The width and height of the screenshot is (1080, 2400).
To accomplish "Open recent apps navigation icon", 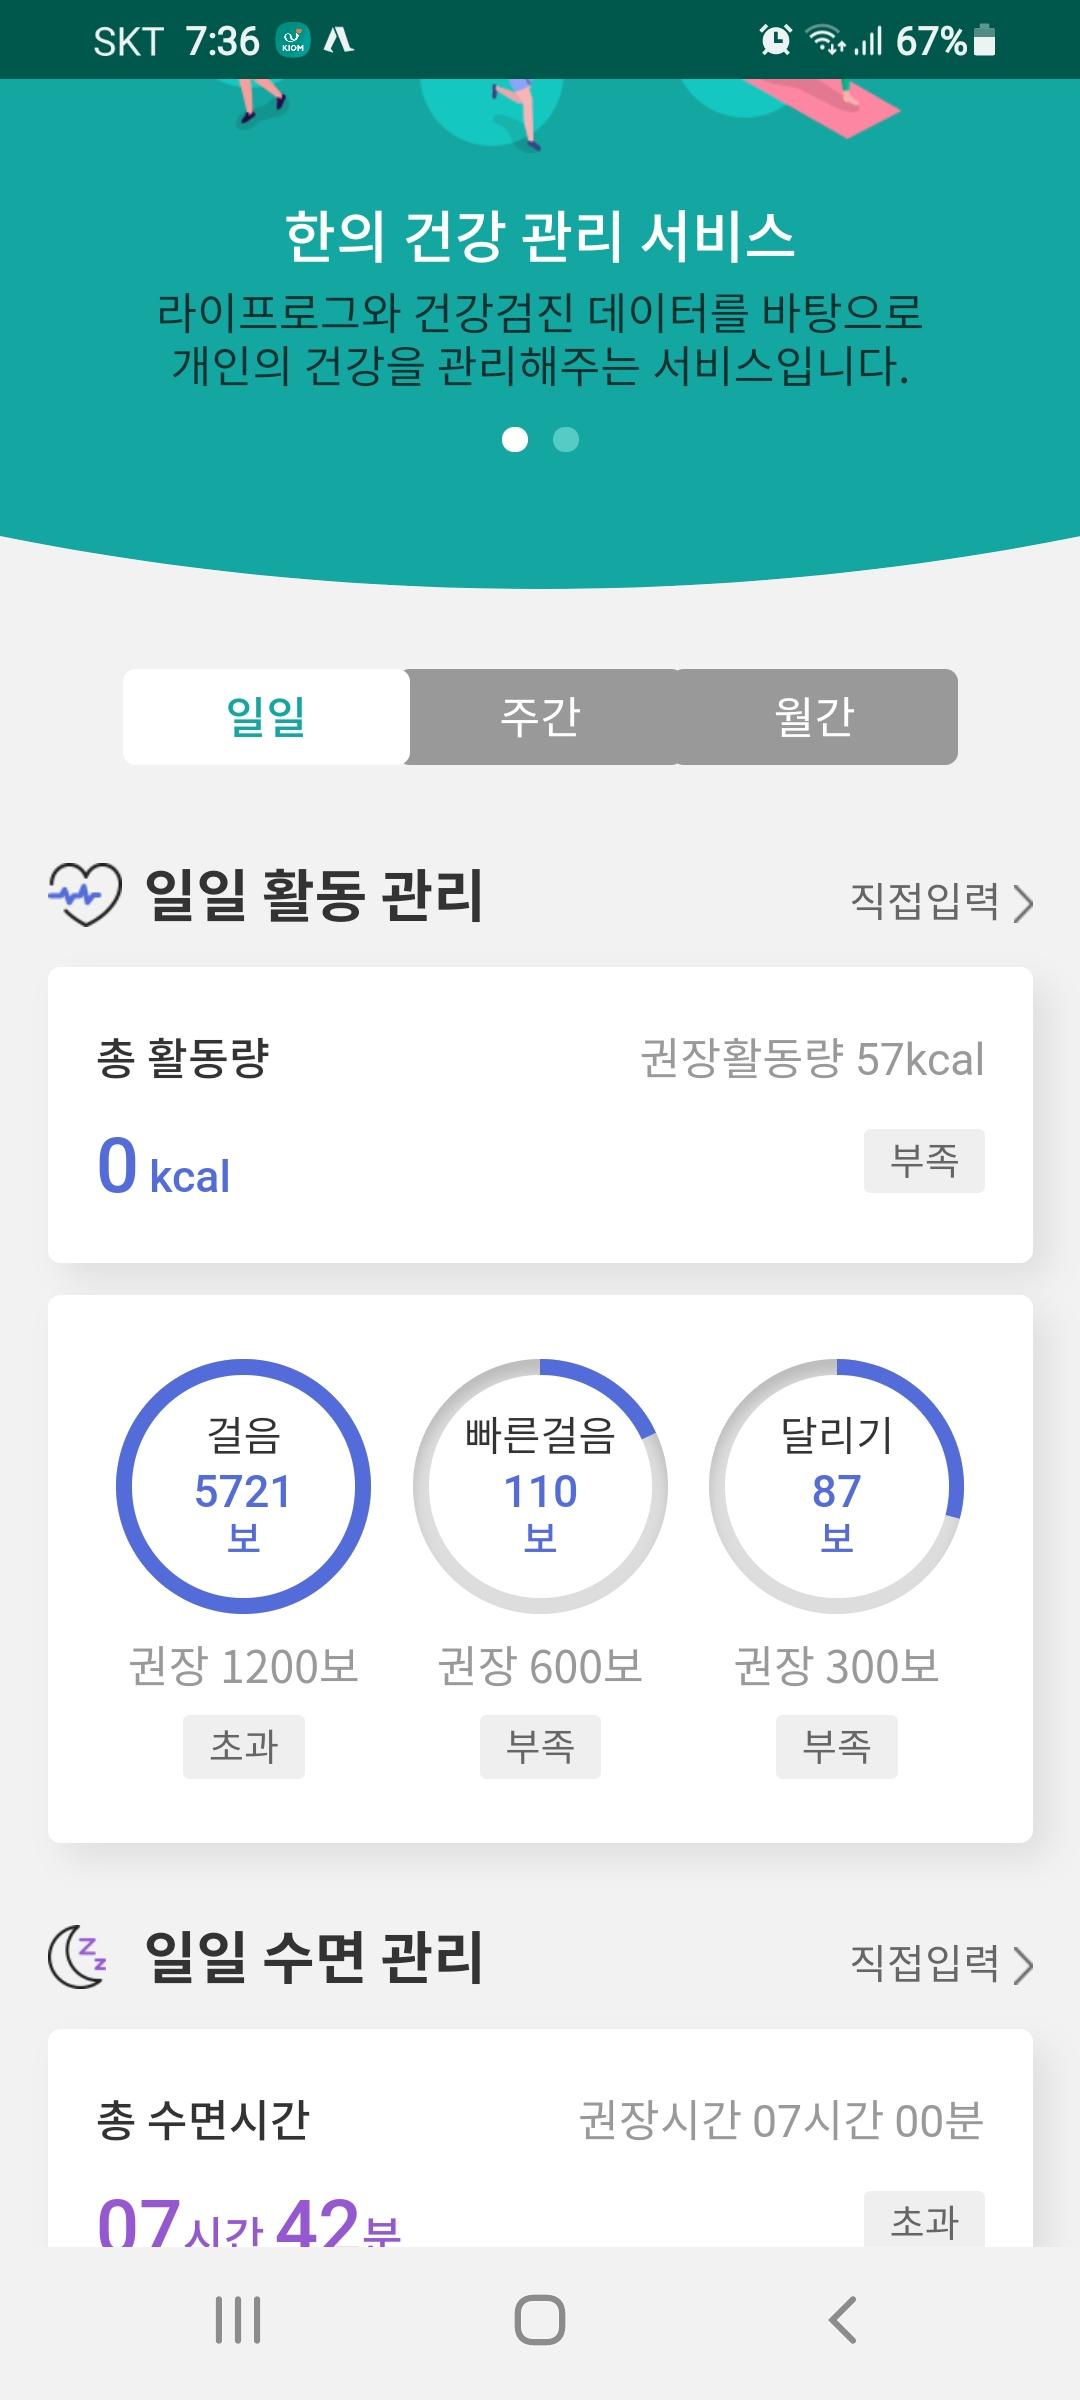I will tap(238, 2319).
